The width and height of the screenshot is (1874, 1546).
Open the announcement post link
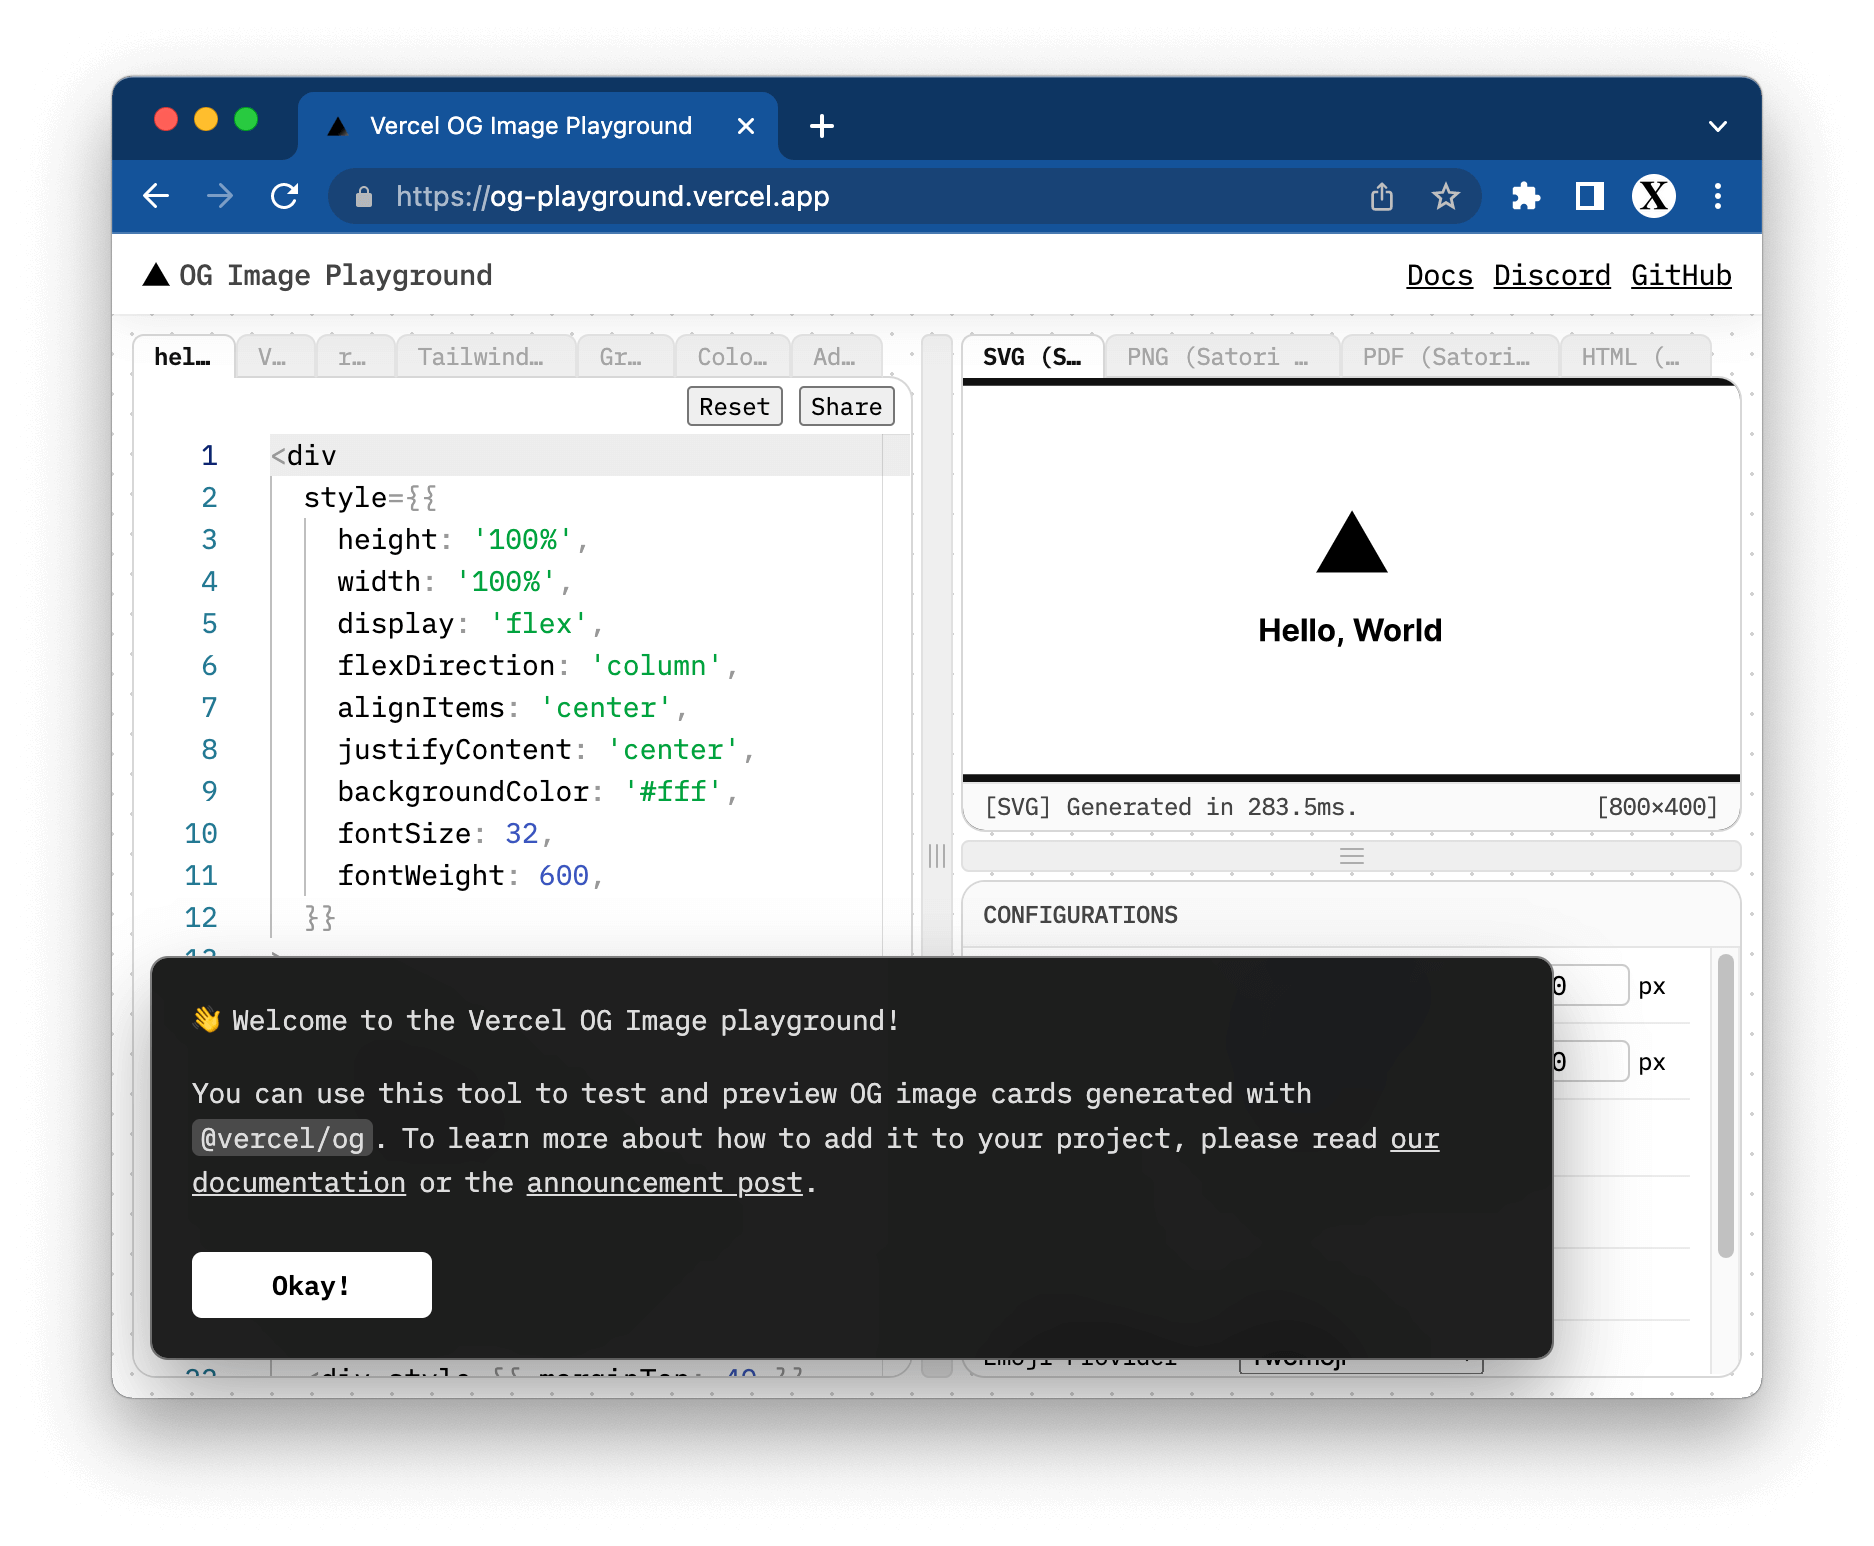pyautogui.click(x=664, y=1183)
